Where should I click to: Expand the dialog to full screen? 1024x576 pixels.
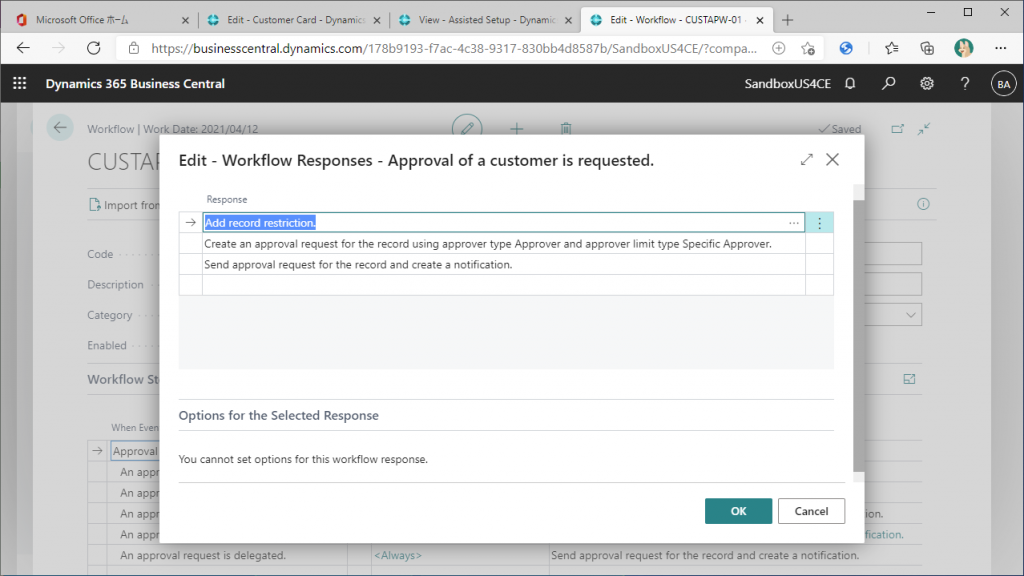click(x=807, y=159)
